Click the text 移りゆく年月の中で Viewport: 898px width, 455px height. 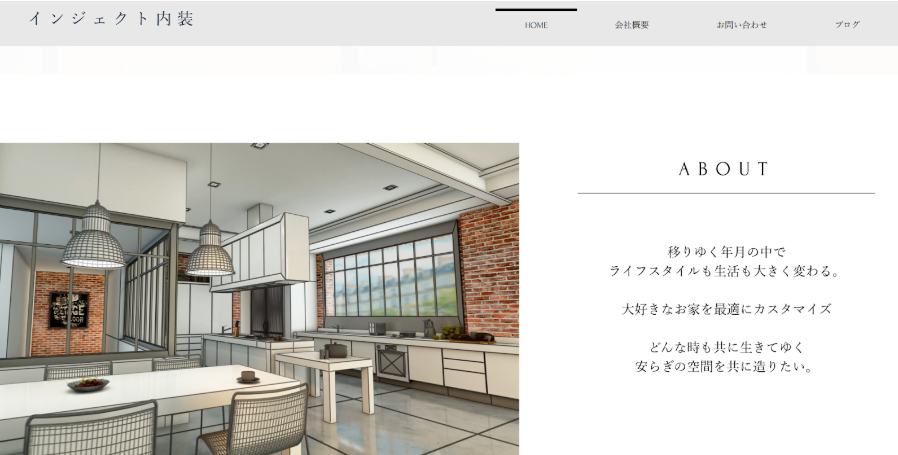[x=726, y=252]
